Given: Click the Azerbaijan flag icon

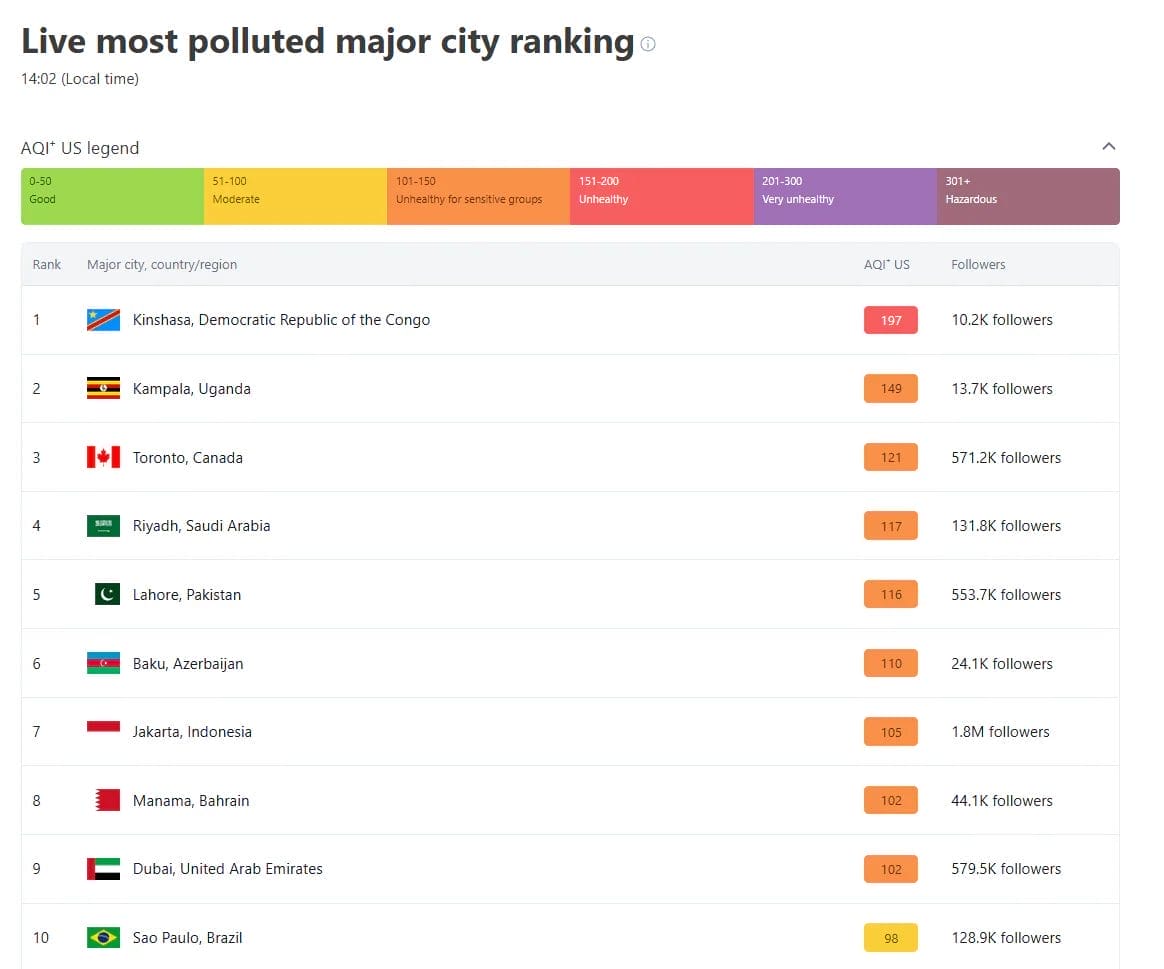Looking at the screenshot, I should 103,664.
